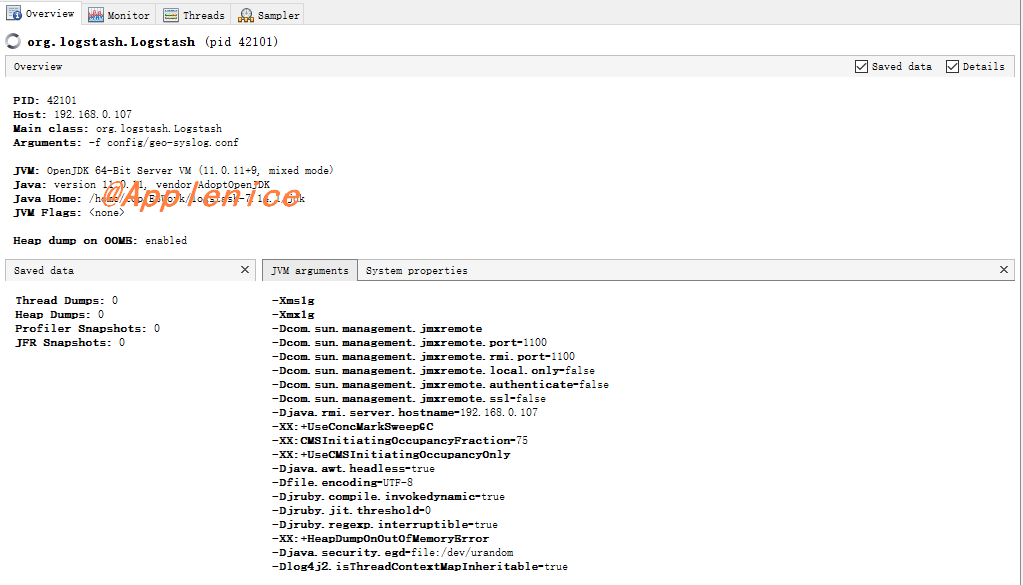Click the Heap Dumps: 0 entry
The image size is (1023, 585).
point(59,314)
